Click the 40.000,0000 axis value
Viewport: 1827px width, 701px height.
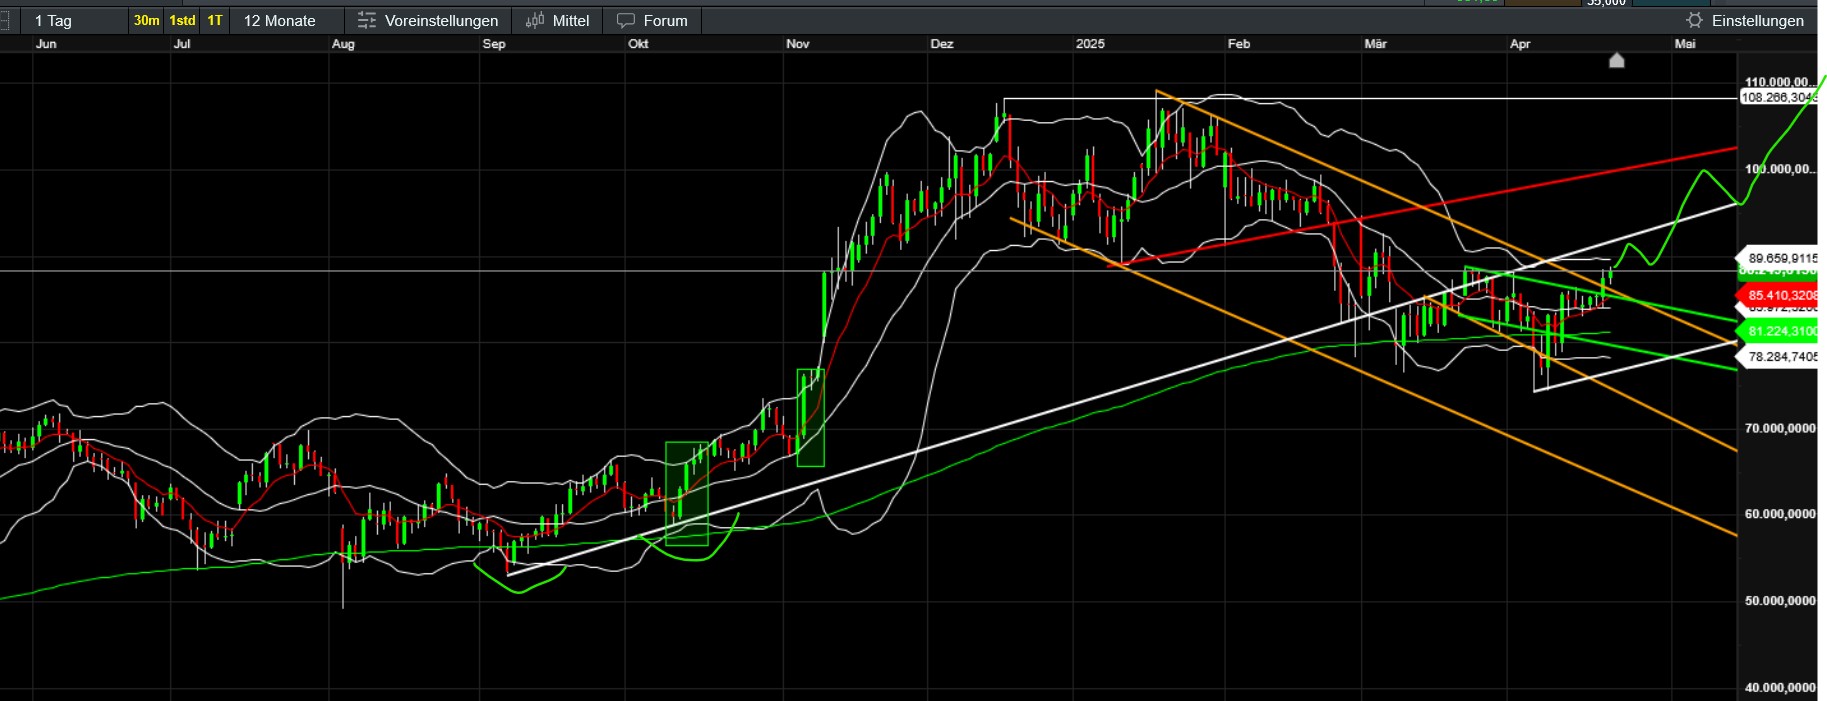click(1780, 688)
